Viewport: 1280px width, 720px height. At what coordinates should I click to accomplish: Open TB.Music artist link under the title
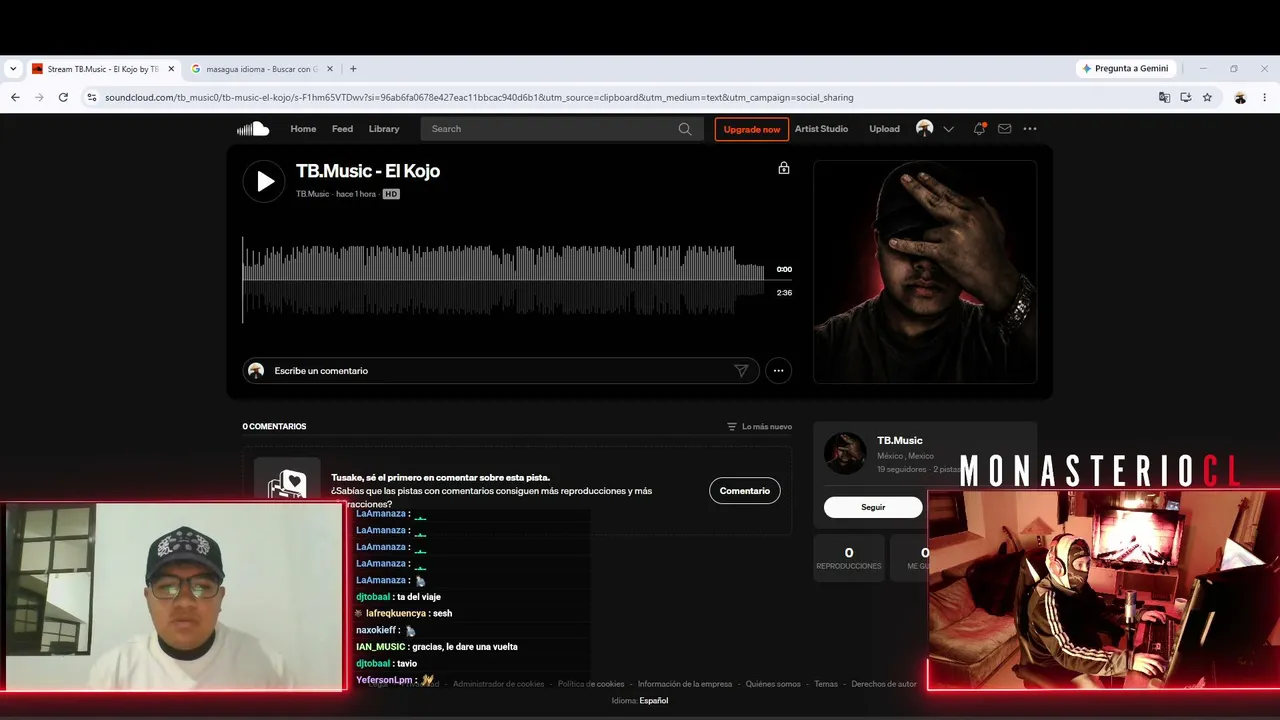coord(312,194)
